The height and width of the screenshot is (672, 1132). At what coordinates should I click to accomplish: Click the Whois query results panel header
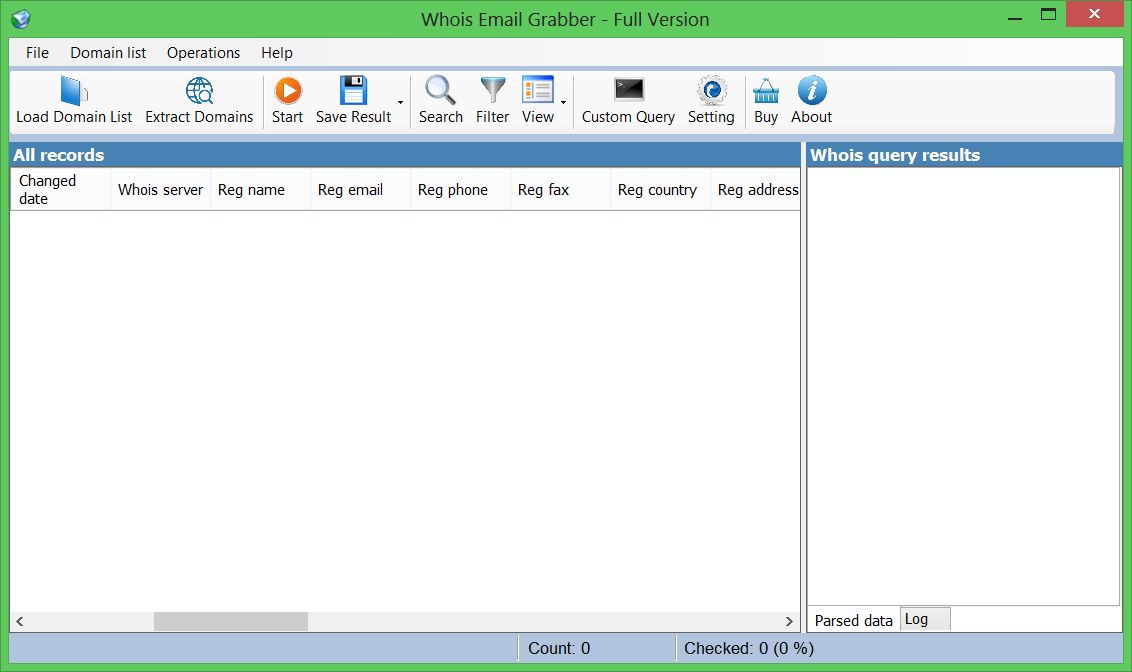click(965, 154)
